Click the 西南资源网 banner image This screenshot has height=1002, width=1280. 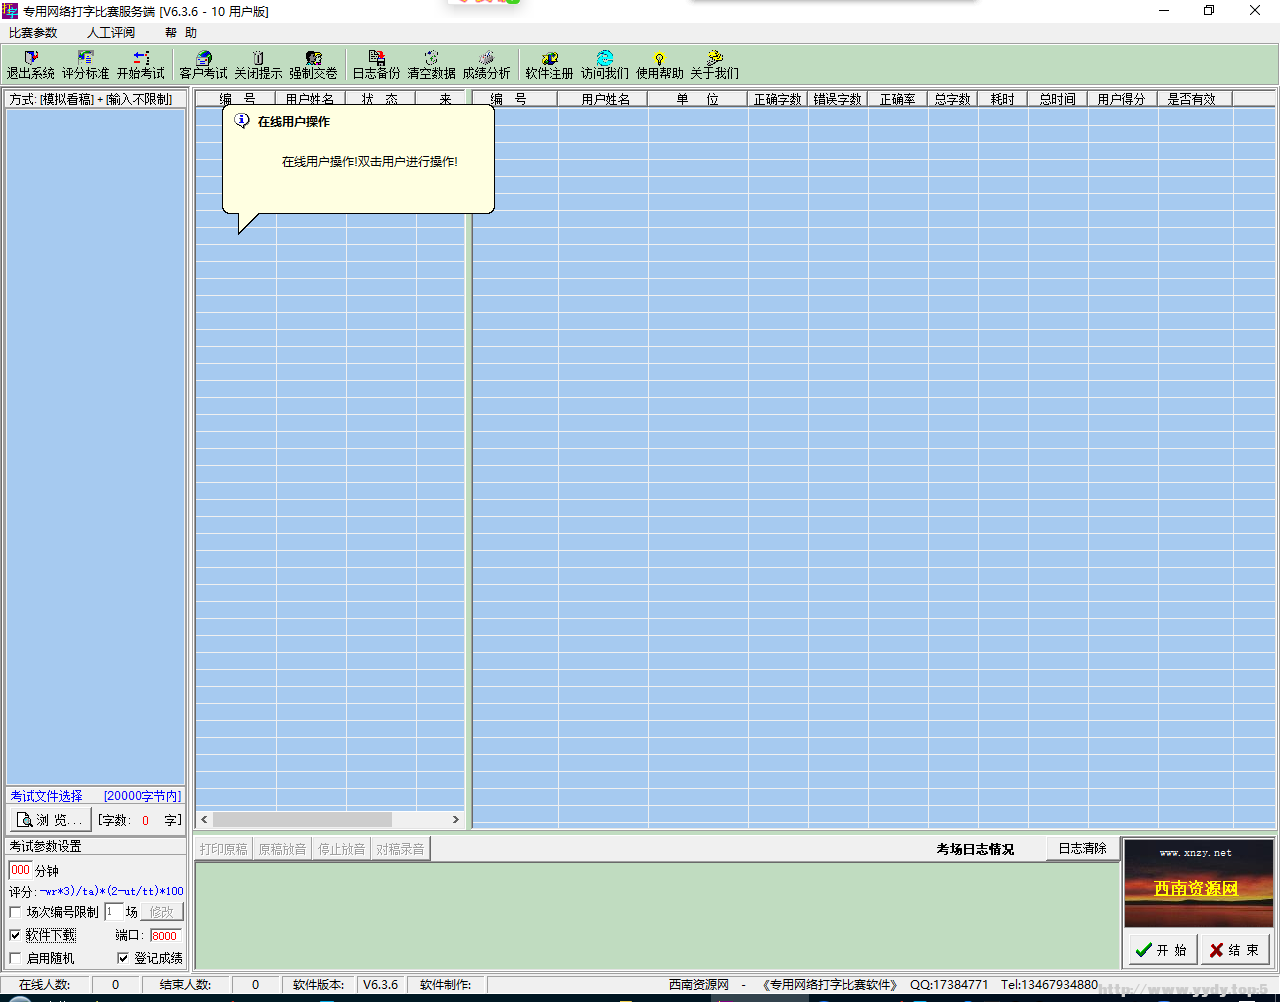[1198, 883]
